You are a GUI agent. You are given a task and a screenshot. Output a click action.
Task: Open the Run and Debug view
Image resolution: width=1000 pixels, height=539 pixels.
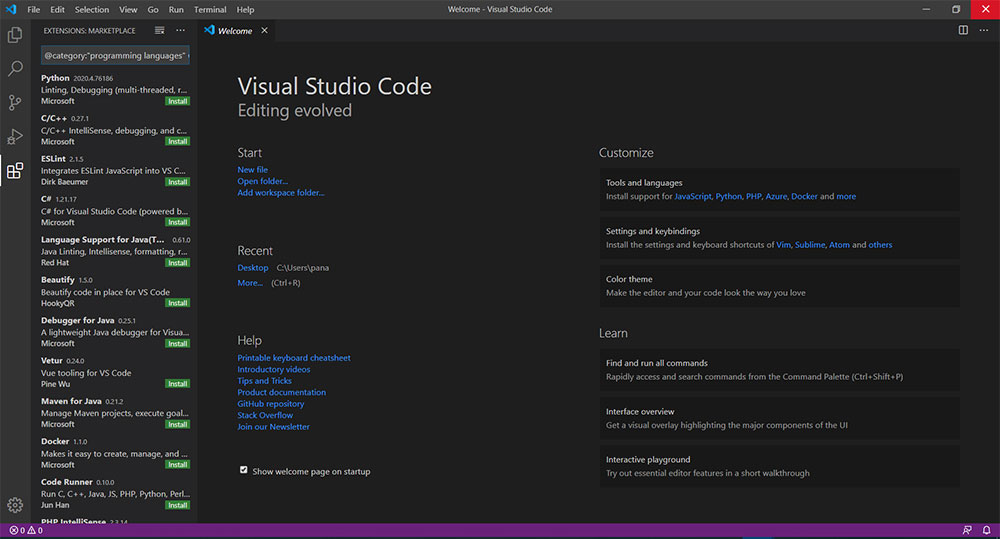pos(15,136)
